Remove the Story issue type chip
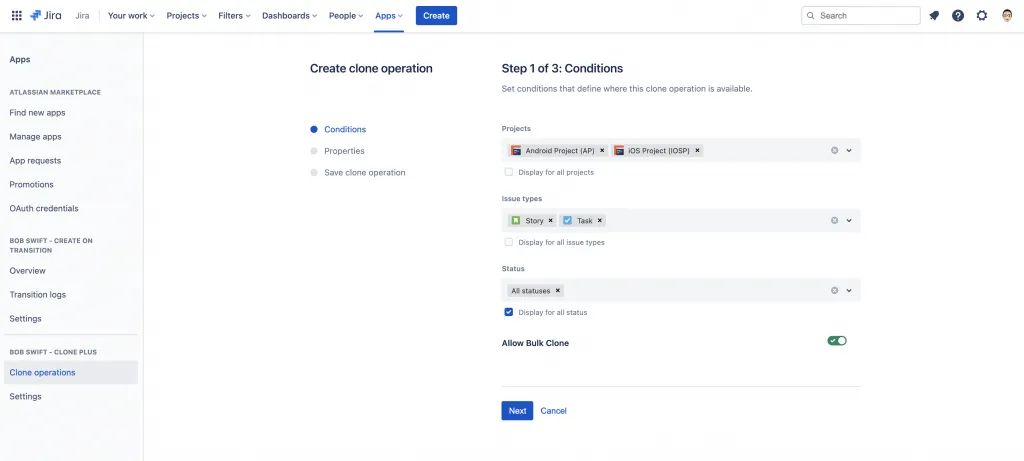Viewport: 1024px width, 461px height. (551, 221)
